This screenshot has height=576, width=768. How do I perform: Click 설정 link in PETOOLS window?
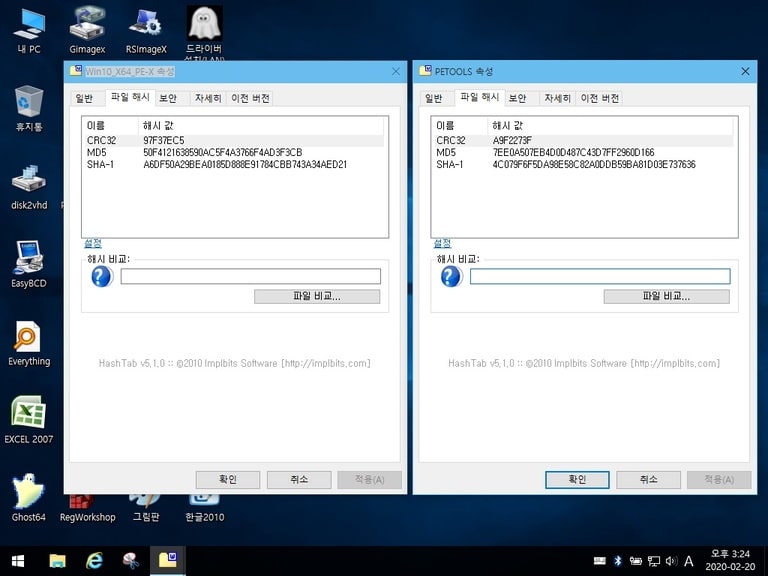[442, 243]
